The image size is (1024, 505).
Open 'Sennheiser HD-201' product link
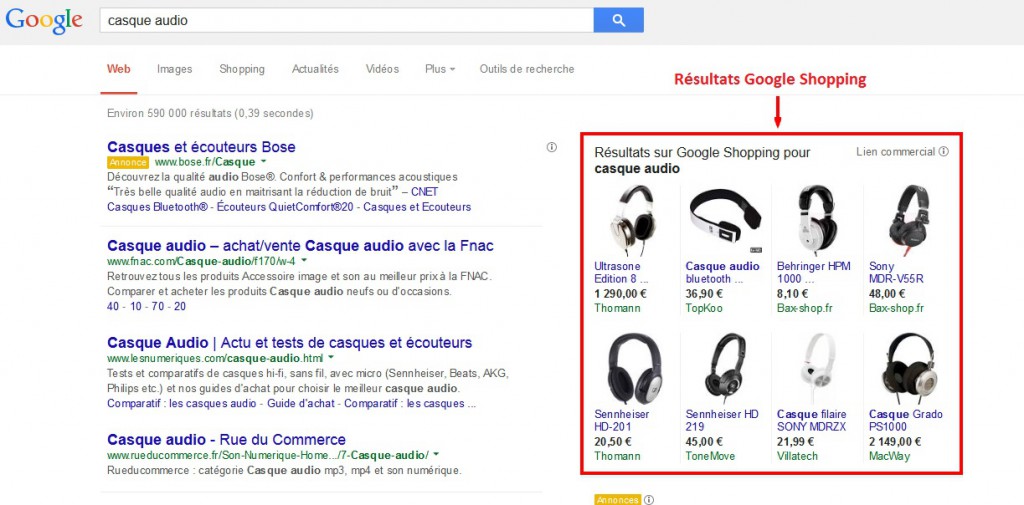tap(622, 420)
